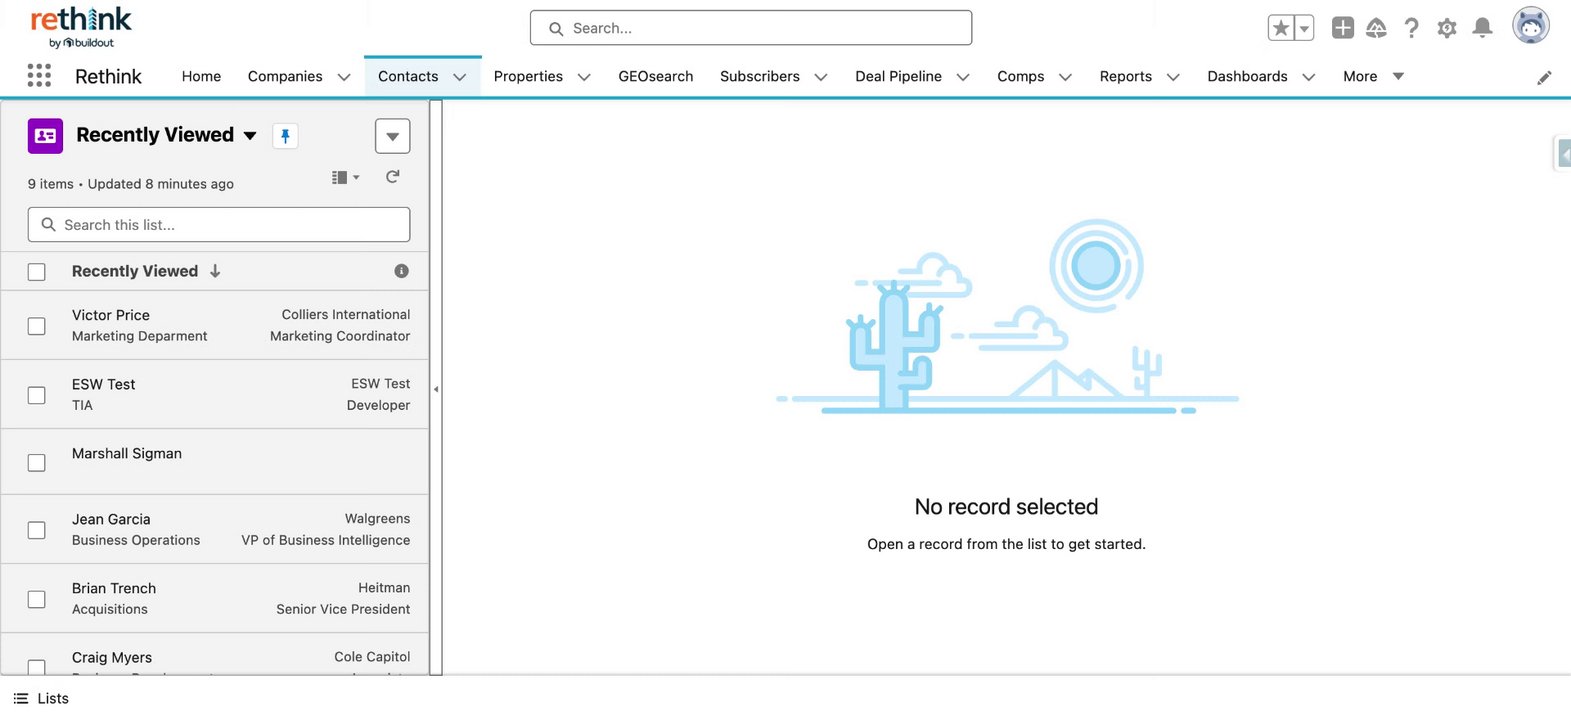Open the Contacts tab
The height and width of the screenshot is (720, 1571).
tap(408, 76)
